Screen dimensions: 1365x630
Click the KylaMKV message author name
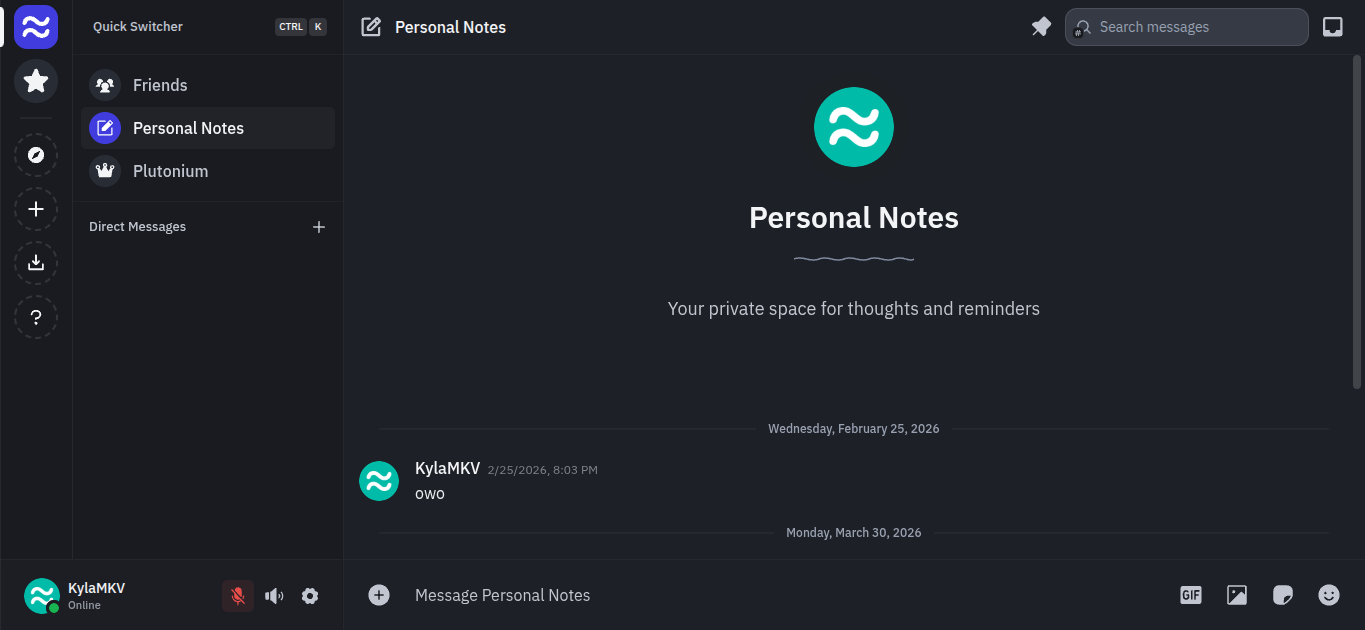(447, 468)
